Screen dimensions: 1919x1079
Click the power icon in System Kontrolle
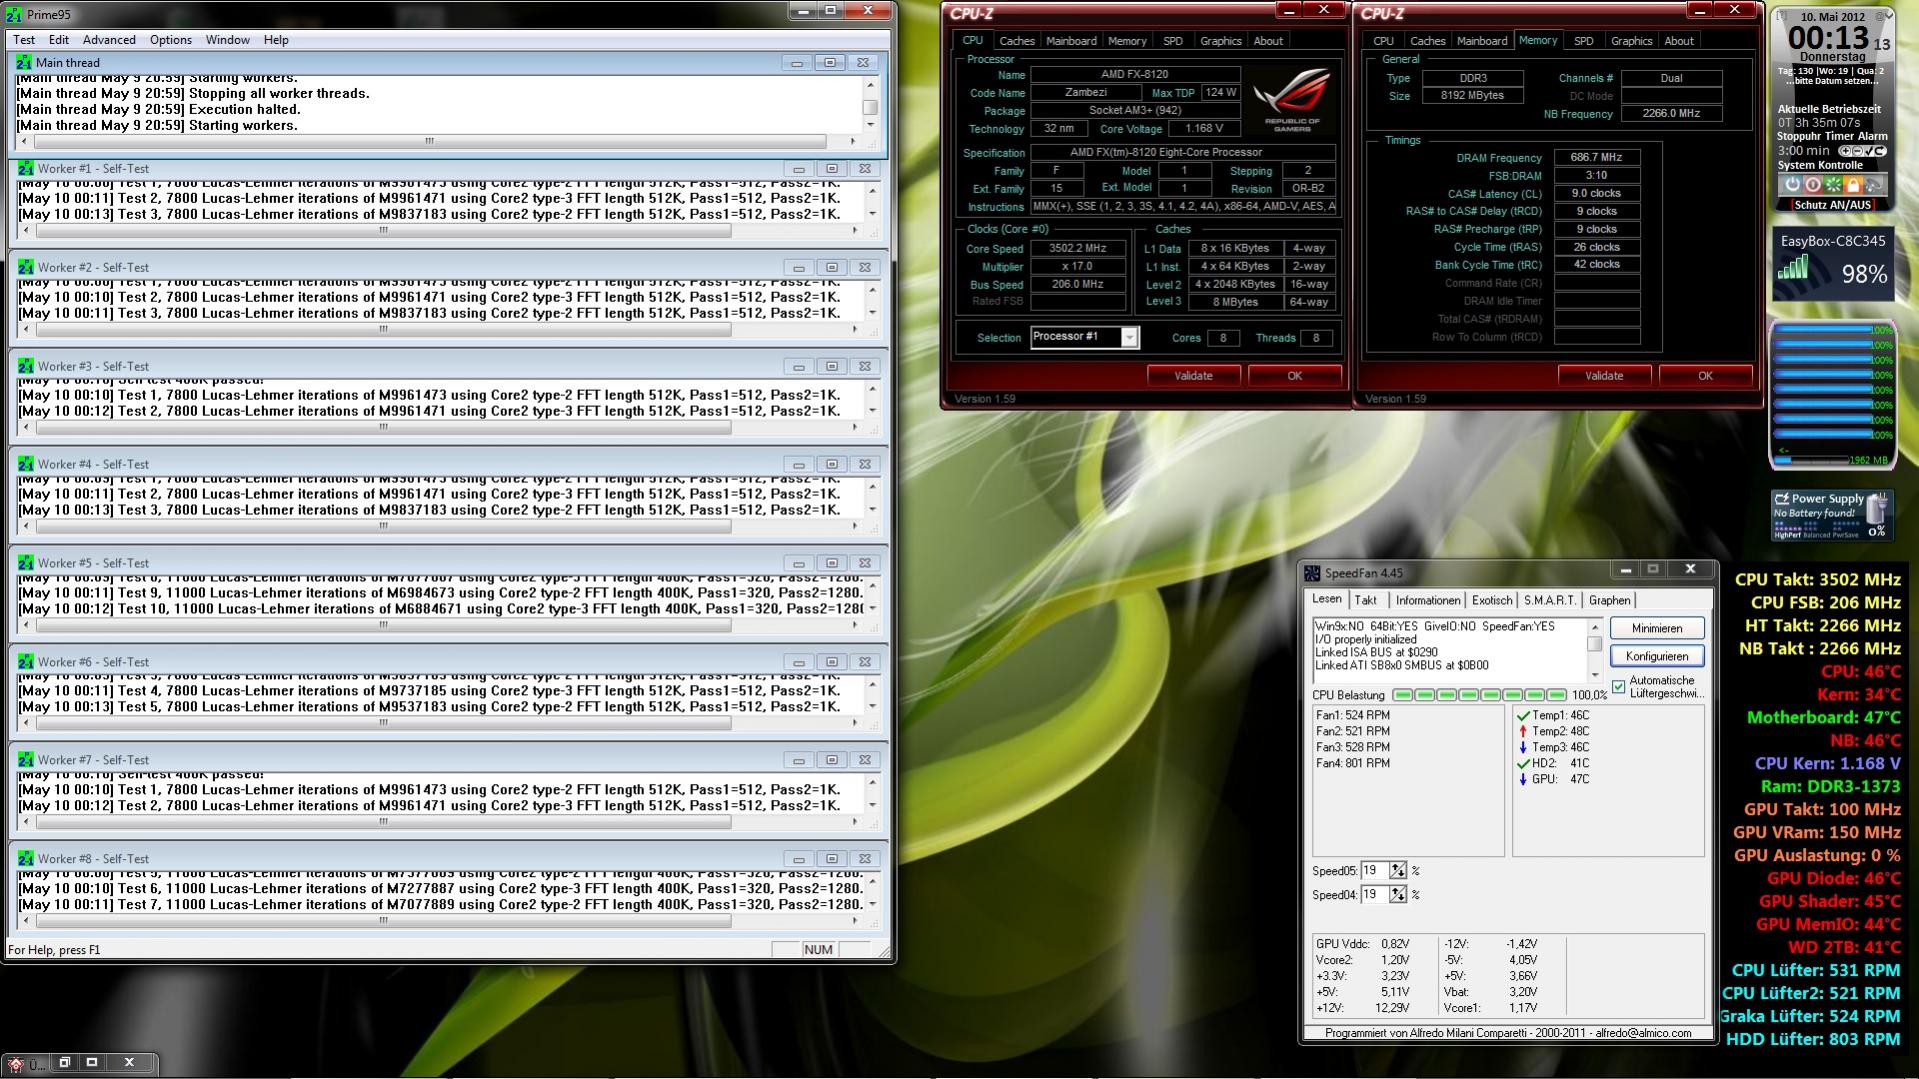1792,185
